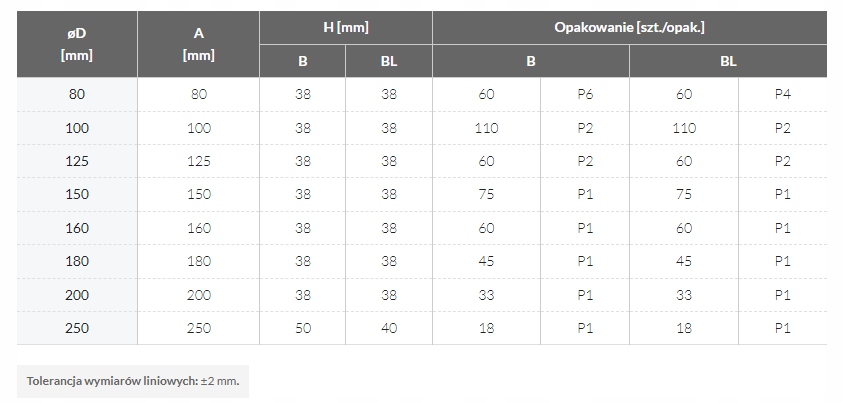Click 160 in the A [mm] column
Image resolution: width=844 pixels, height=403 pixels.
(198, 228)
